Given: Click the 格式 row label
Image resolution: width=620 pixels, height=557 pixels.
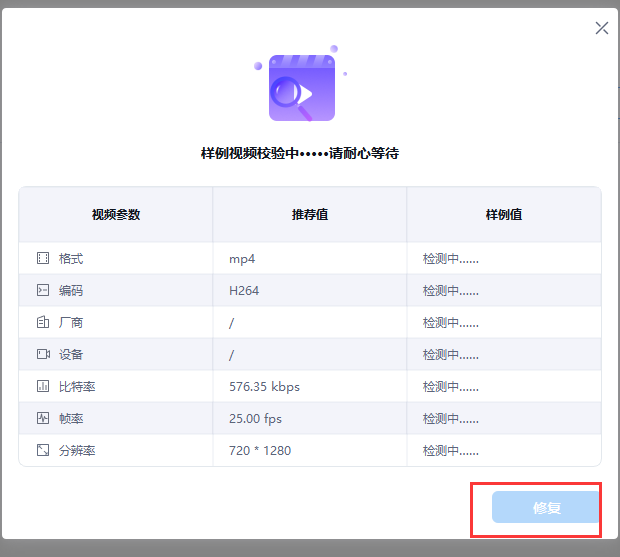Looking at the screenshot, I should click(71, 259).
